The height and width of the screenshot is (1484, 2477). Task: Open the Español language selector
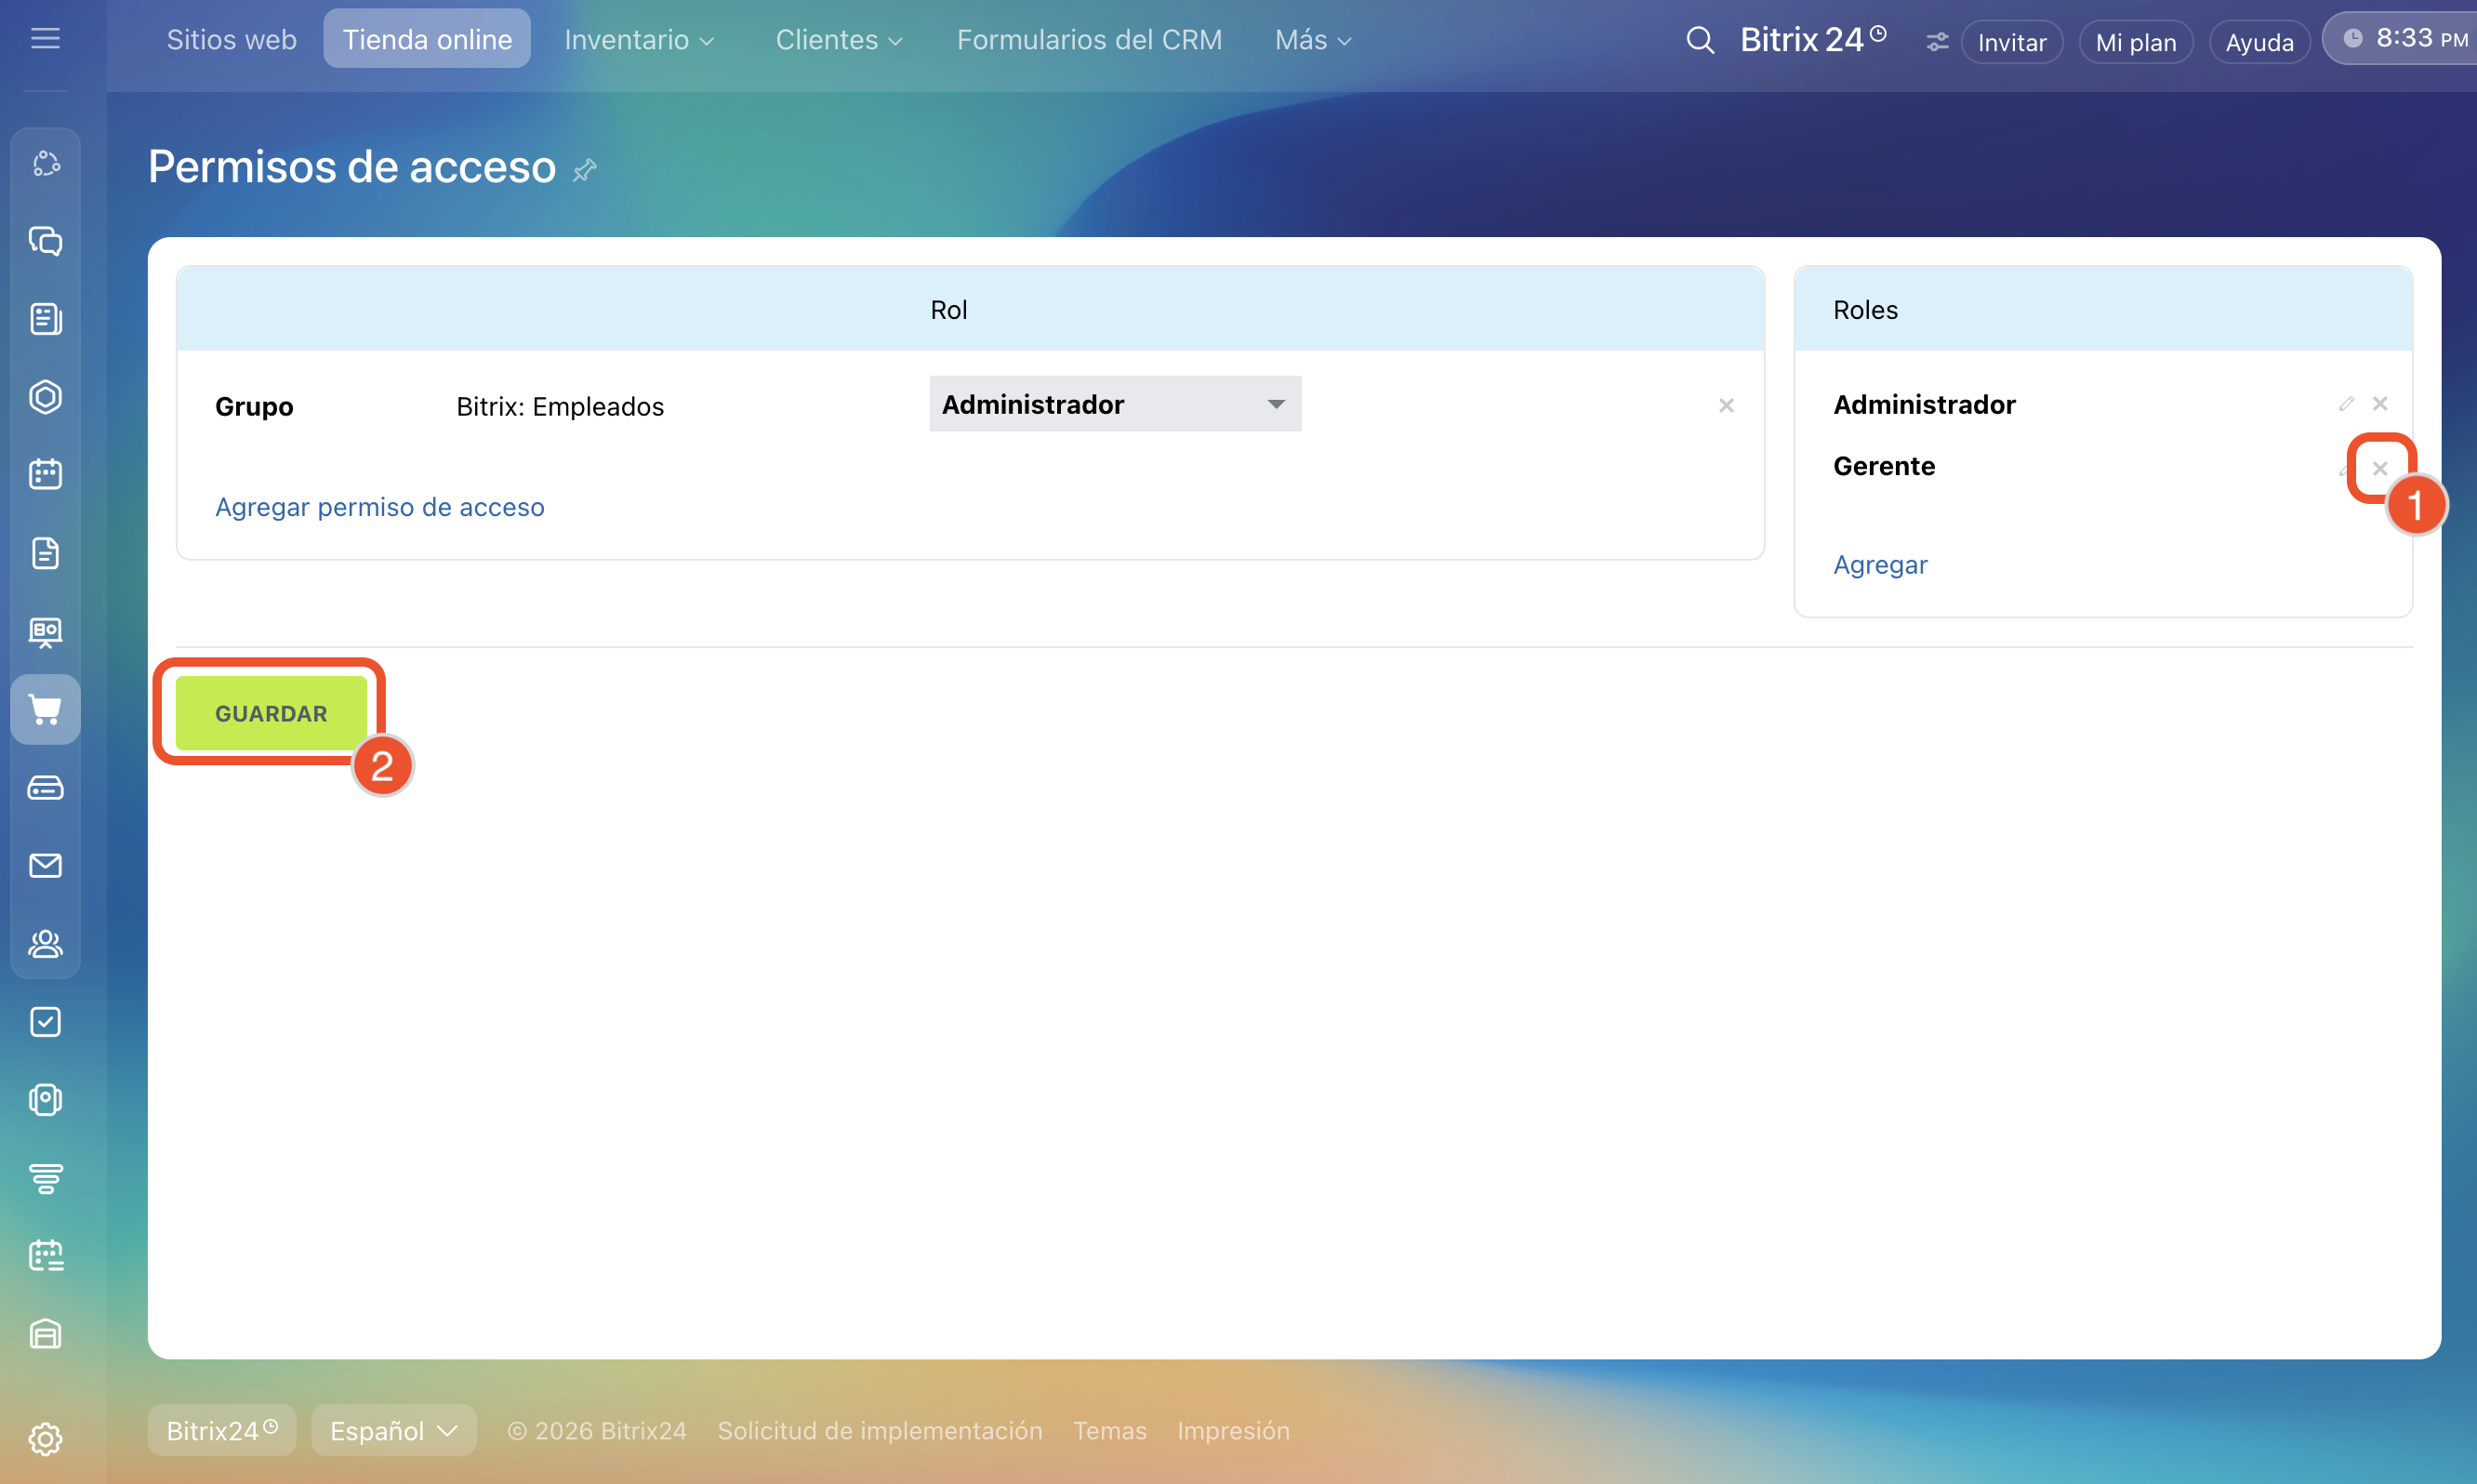393,1431
